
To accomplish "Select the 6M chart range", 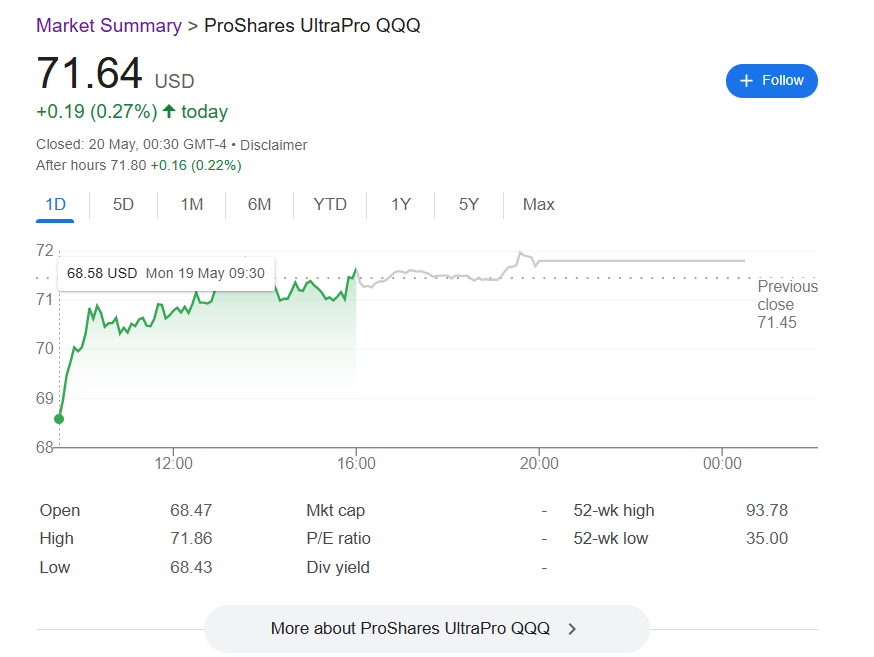I will 260,205.
